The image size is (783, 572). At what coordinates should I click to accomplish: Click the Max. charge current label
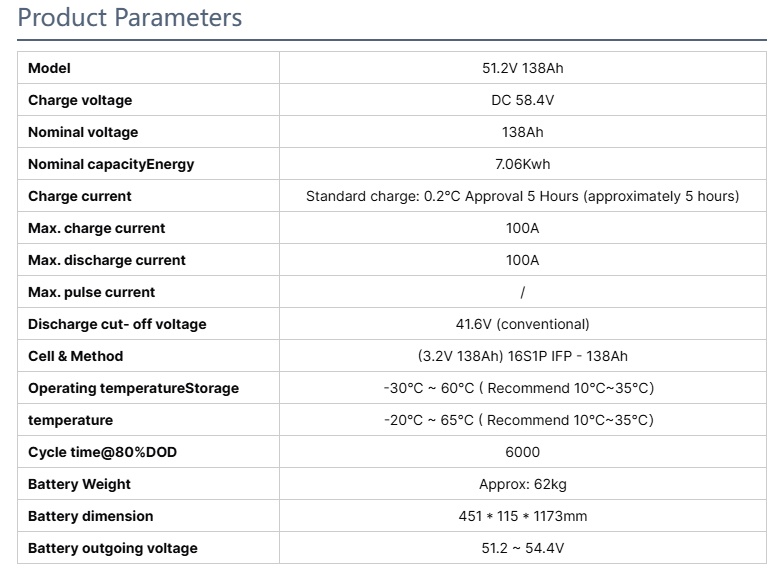(x=96, y=228)
